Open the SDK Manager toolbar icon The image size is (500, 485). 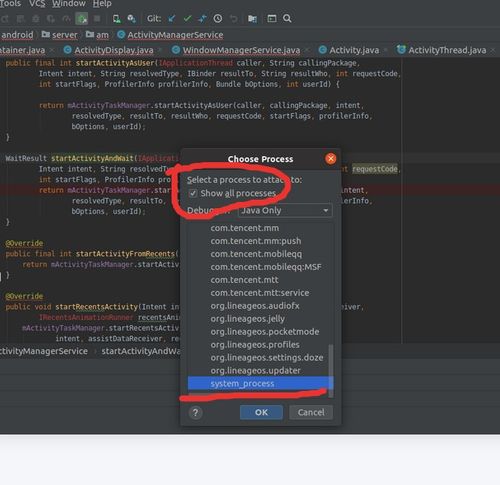click(132, 19)
